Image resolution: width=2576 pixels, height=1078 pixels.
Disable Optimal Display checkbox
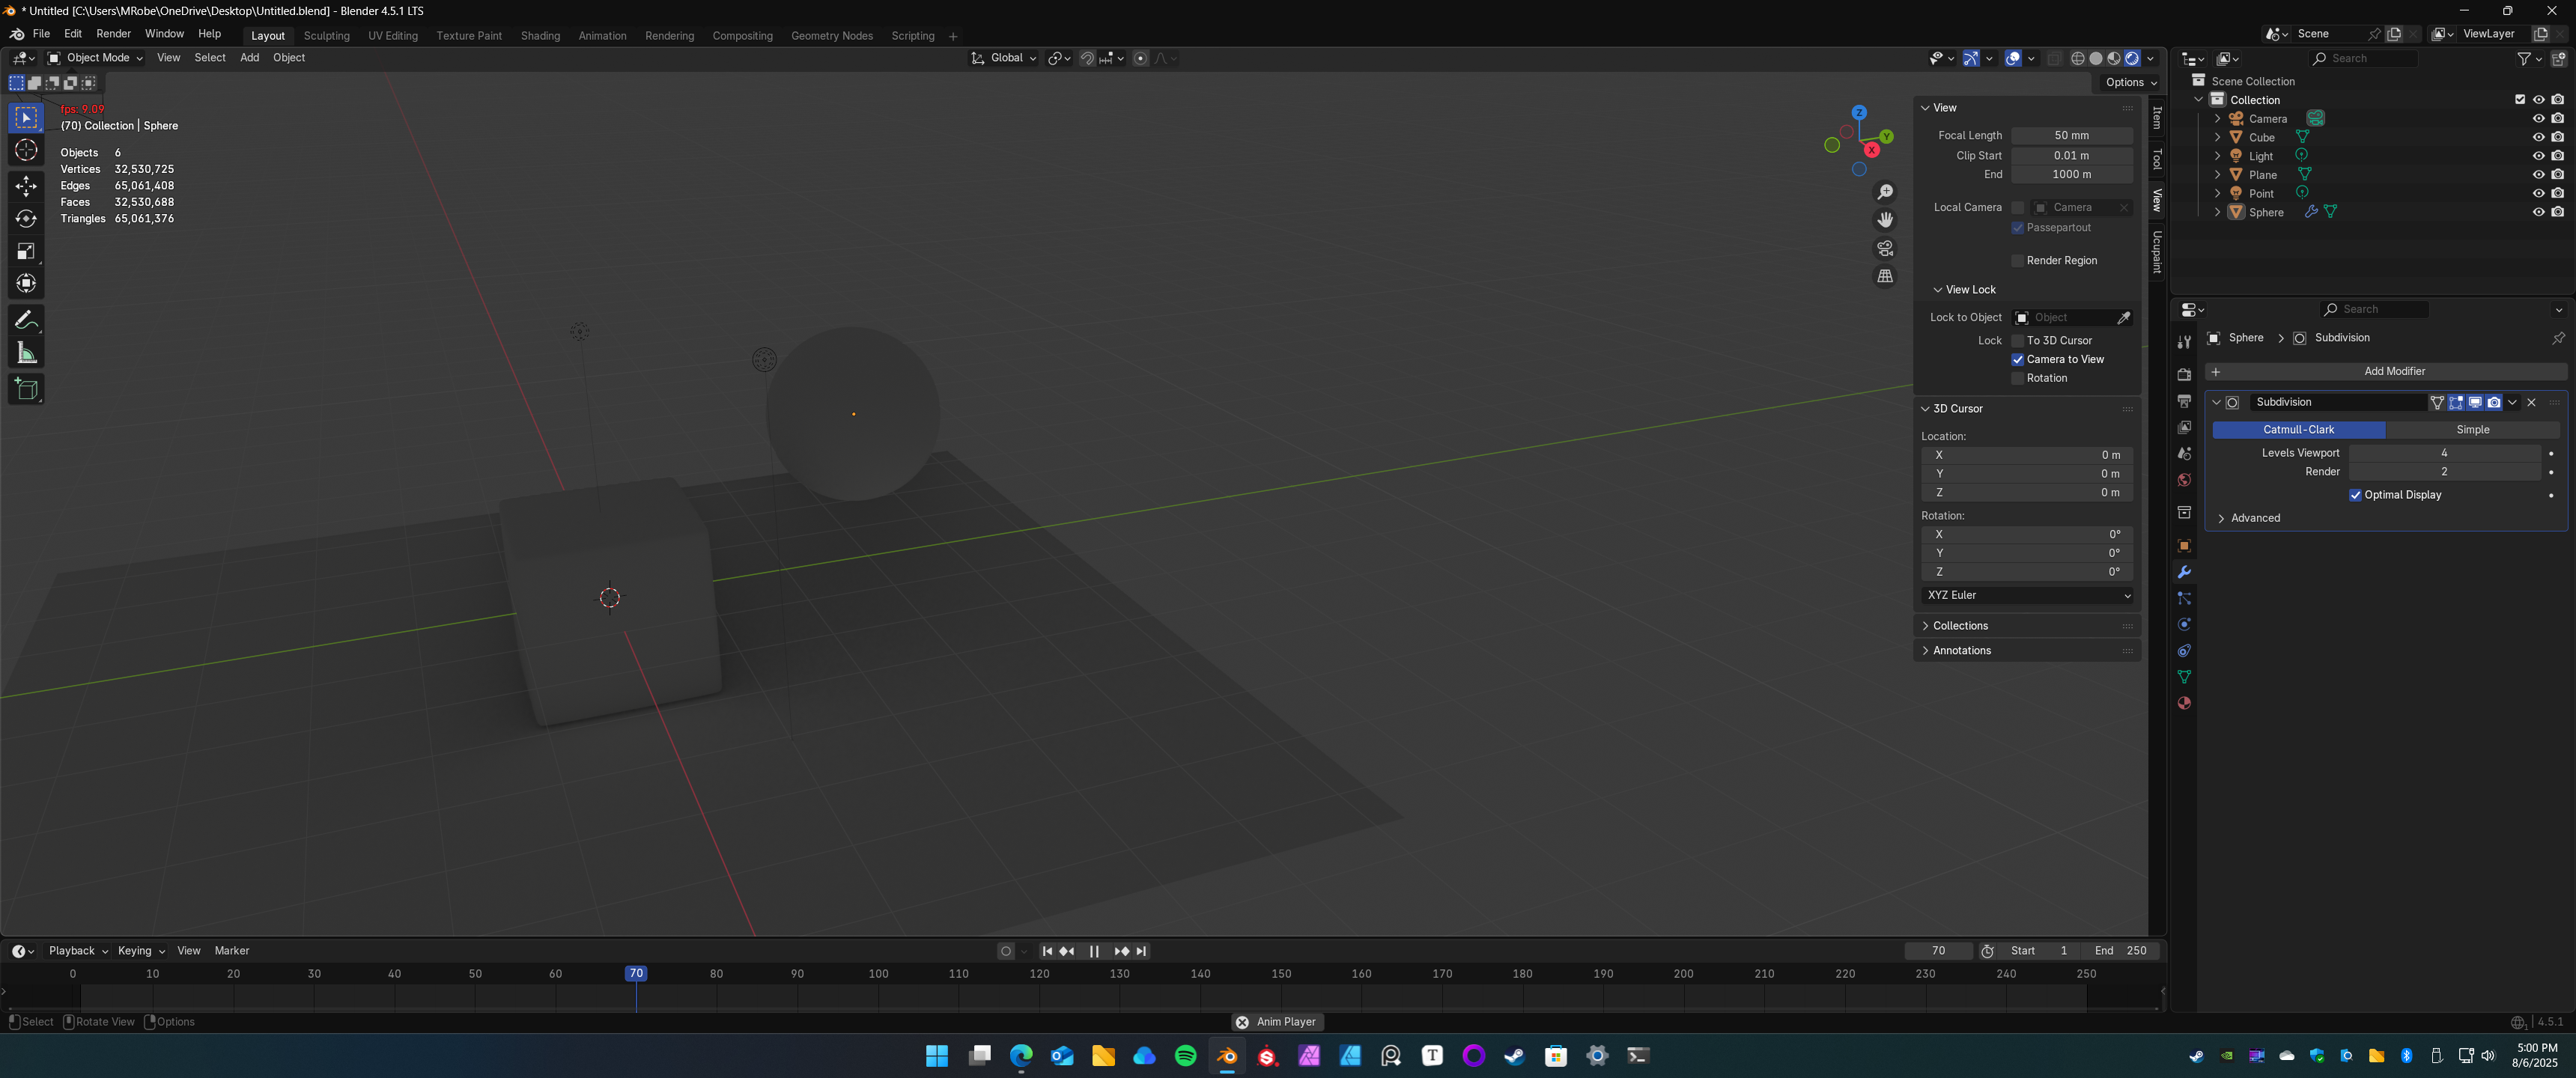pyautogui.click(x=2355, y=495)
